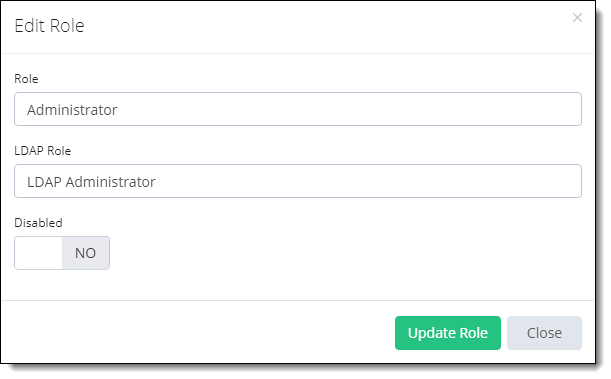Toggle the Disabled switch
This screenshot has width=611, height=379.
(62, 253)
